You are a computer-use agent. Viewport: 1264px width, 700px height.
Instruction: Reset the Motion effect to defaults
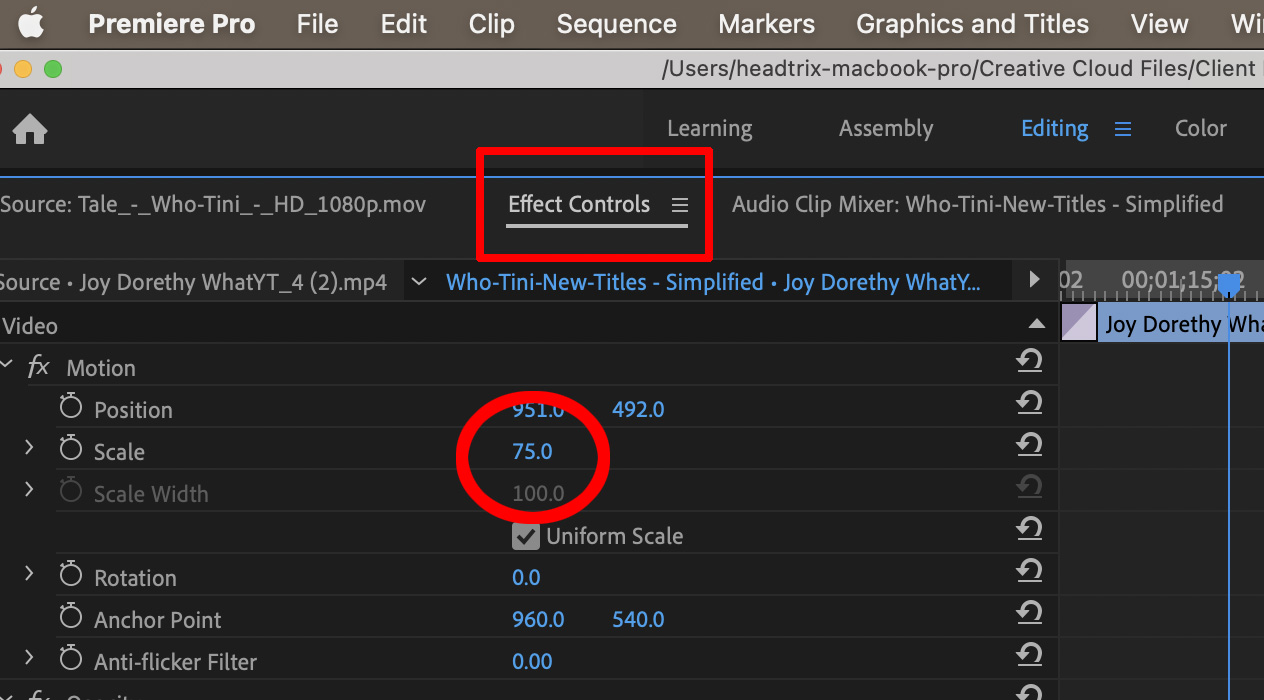click(x=1030, y=361)
